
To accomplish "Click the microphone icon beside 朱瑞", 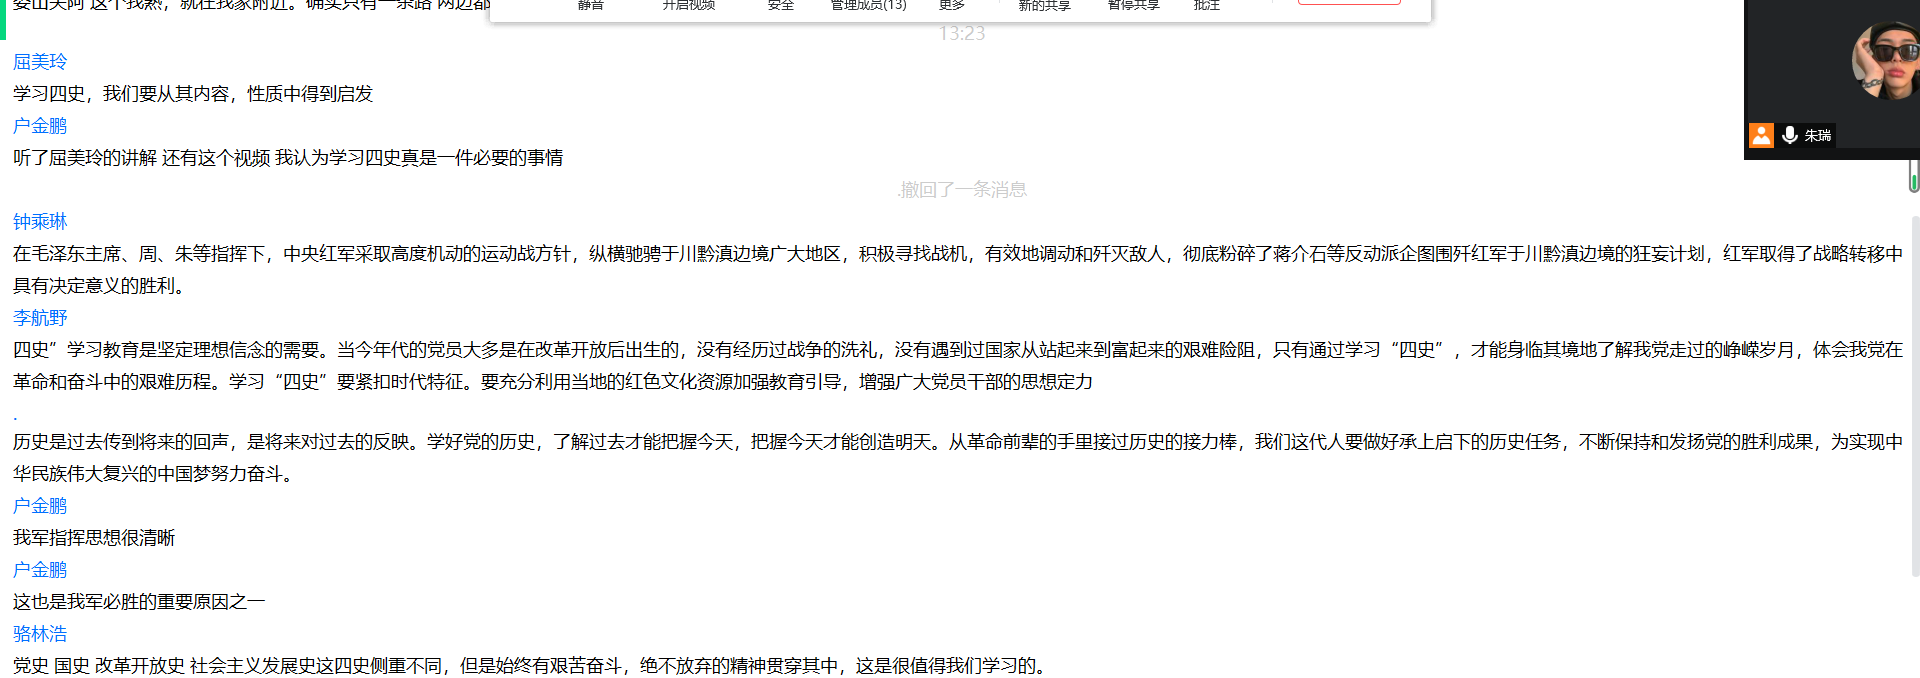I will pos(1789,135).
